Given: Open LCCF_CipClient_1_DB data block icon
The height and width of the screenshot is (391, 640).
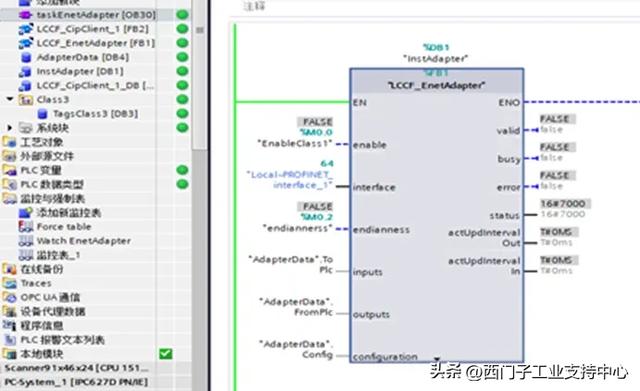Looking at the screenshot, I should [25, 85].
